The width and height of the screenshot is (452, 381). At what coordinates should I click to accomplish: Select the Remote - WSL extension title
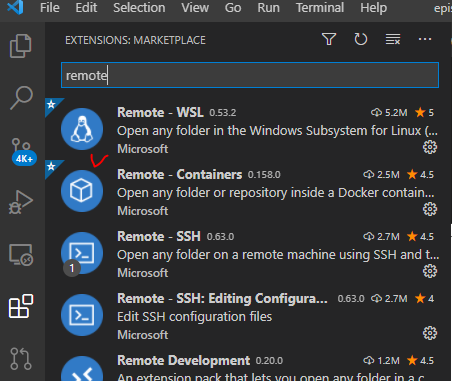click(x=160, y=112)
